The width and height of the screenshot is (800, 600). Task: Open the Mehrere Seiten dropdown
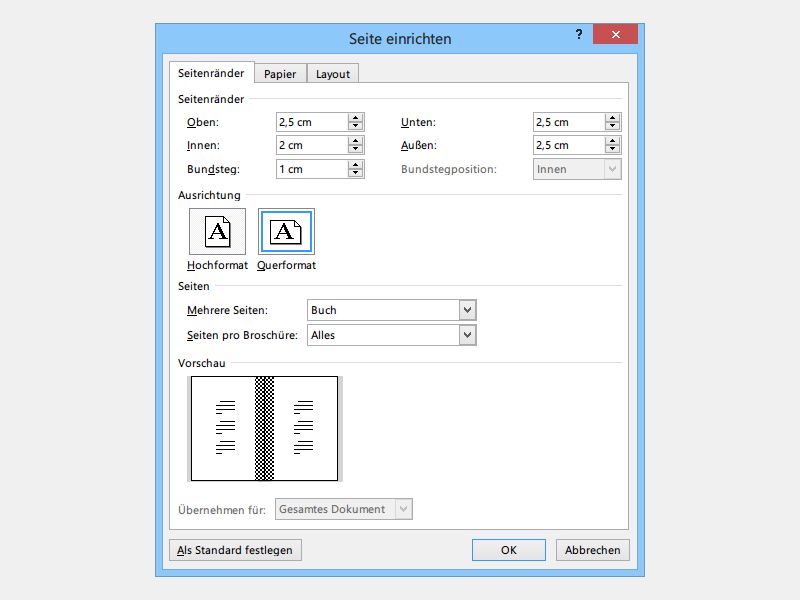pos(467,310)
